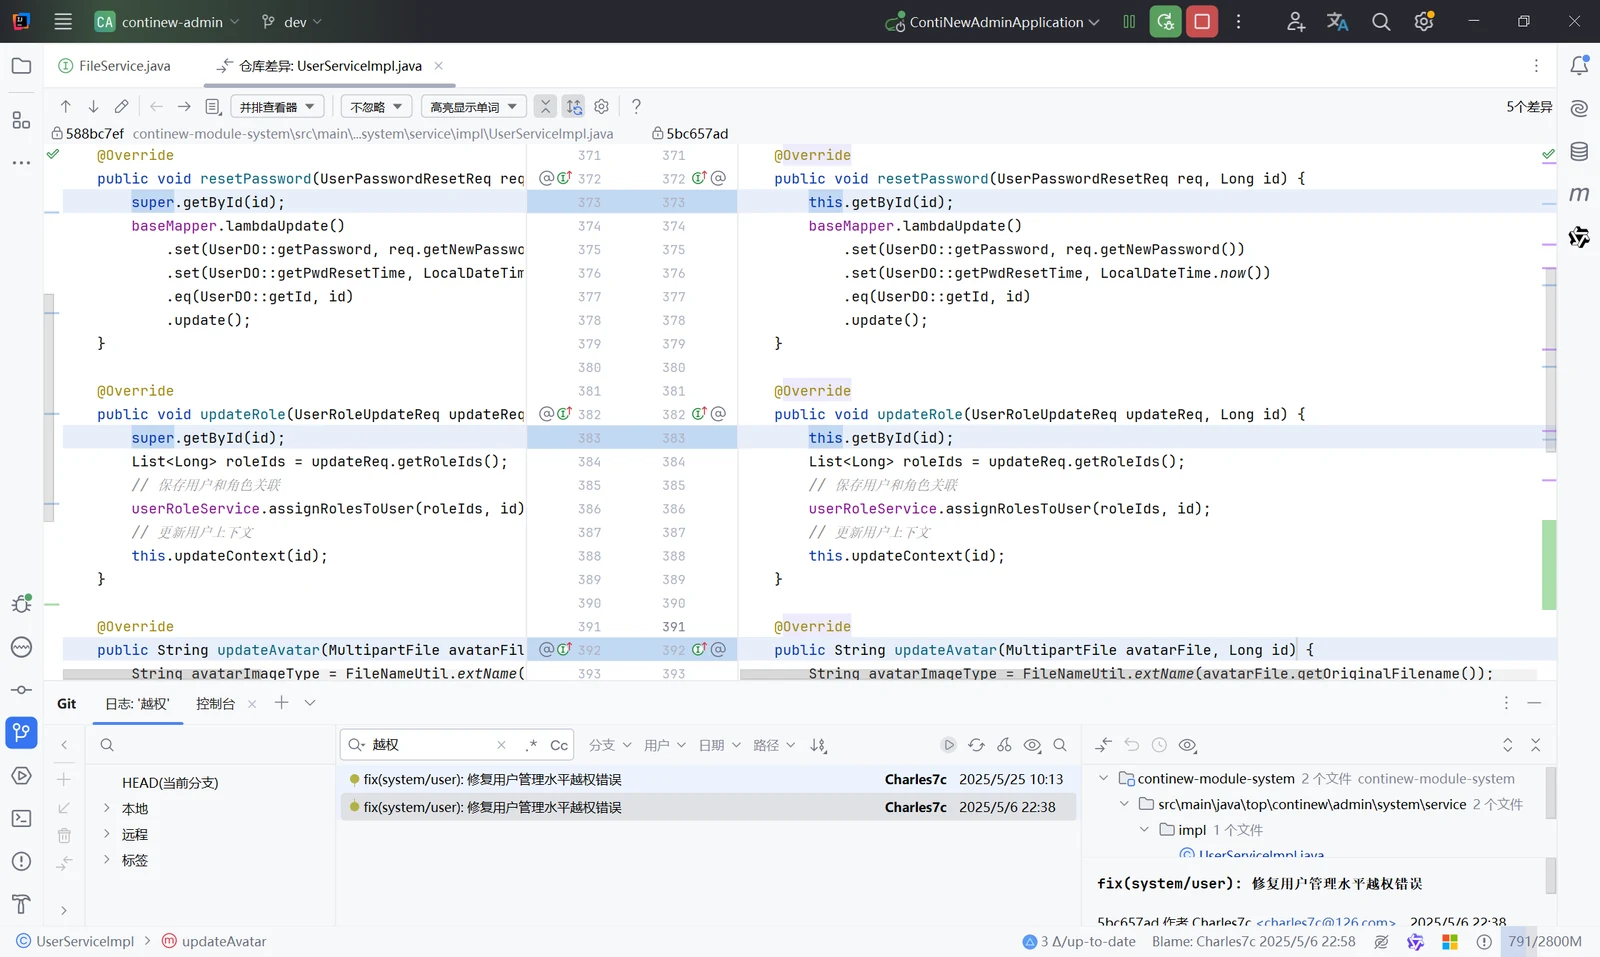Screen dimensions: 1600x957
Task: Open diff viewer settings gear
Action: (602, 106)
